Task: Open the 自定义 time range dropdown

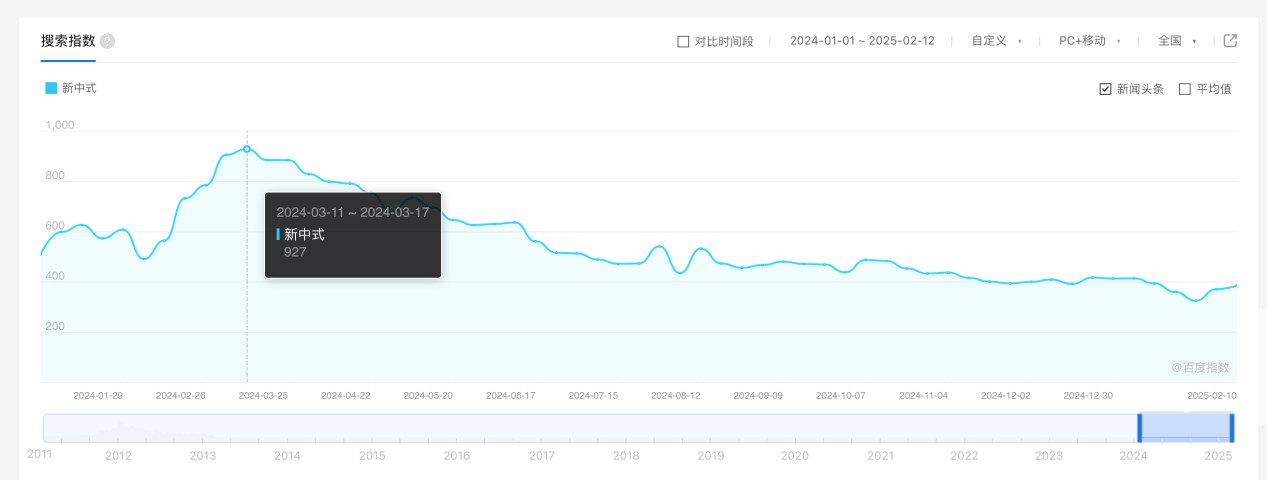Action: click(996, 41)
